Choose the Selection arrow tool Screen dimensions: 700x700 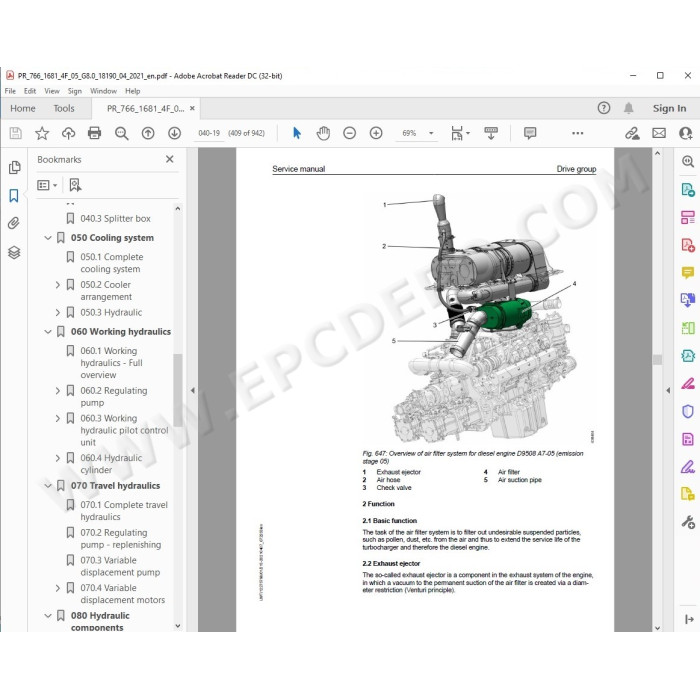coord(297,133)
